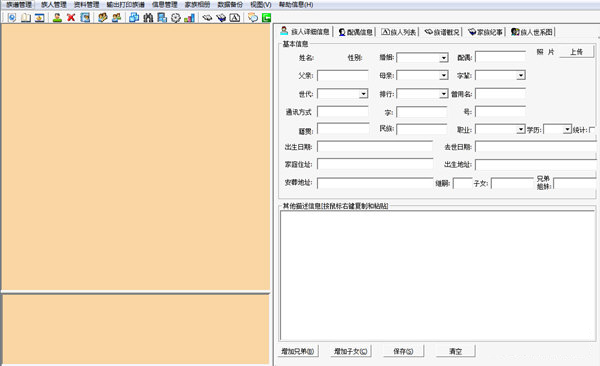Click into the 曾用名 input field
Viewport: 600px width, 366px height.
[500, 94]
